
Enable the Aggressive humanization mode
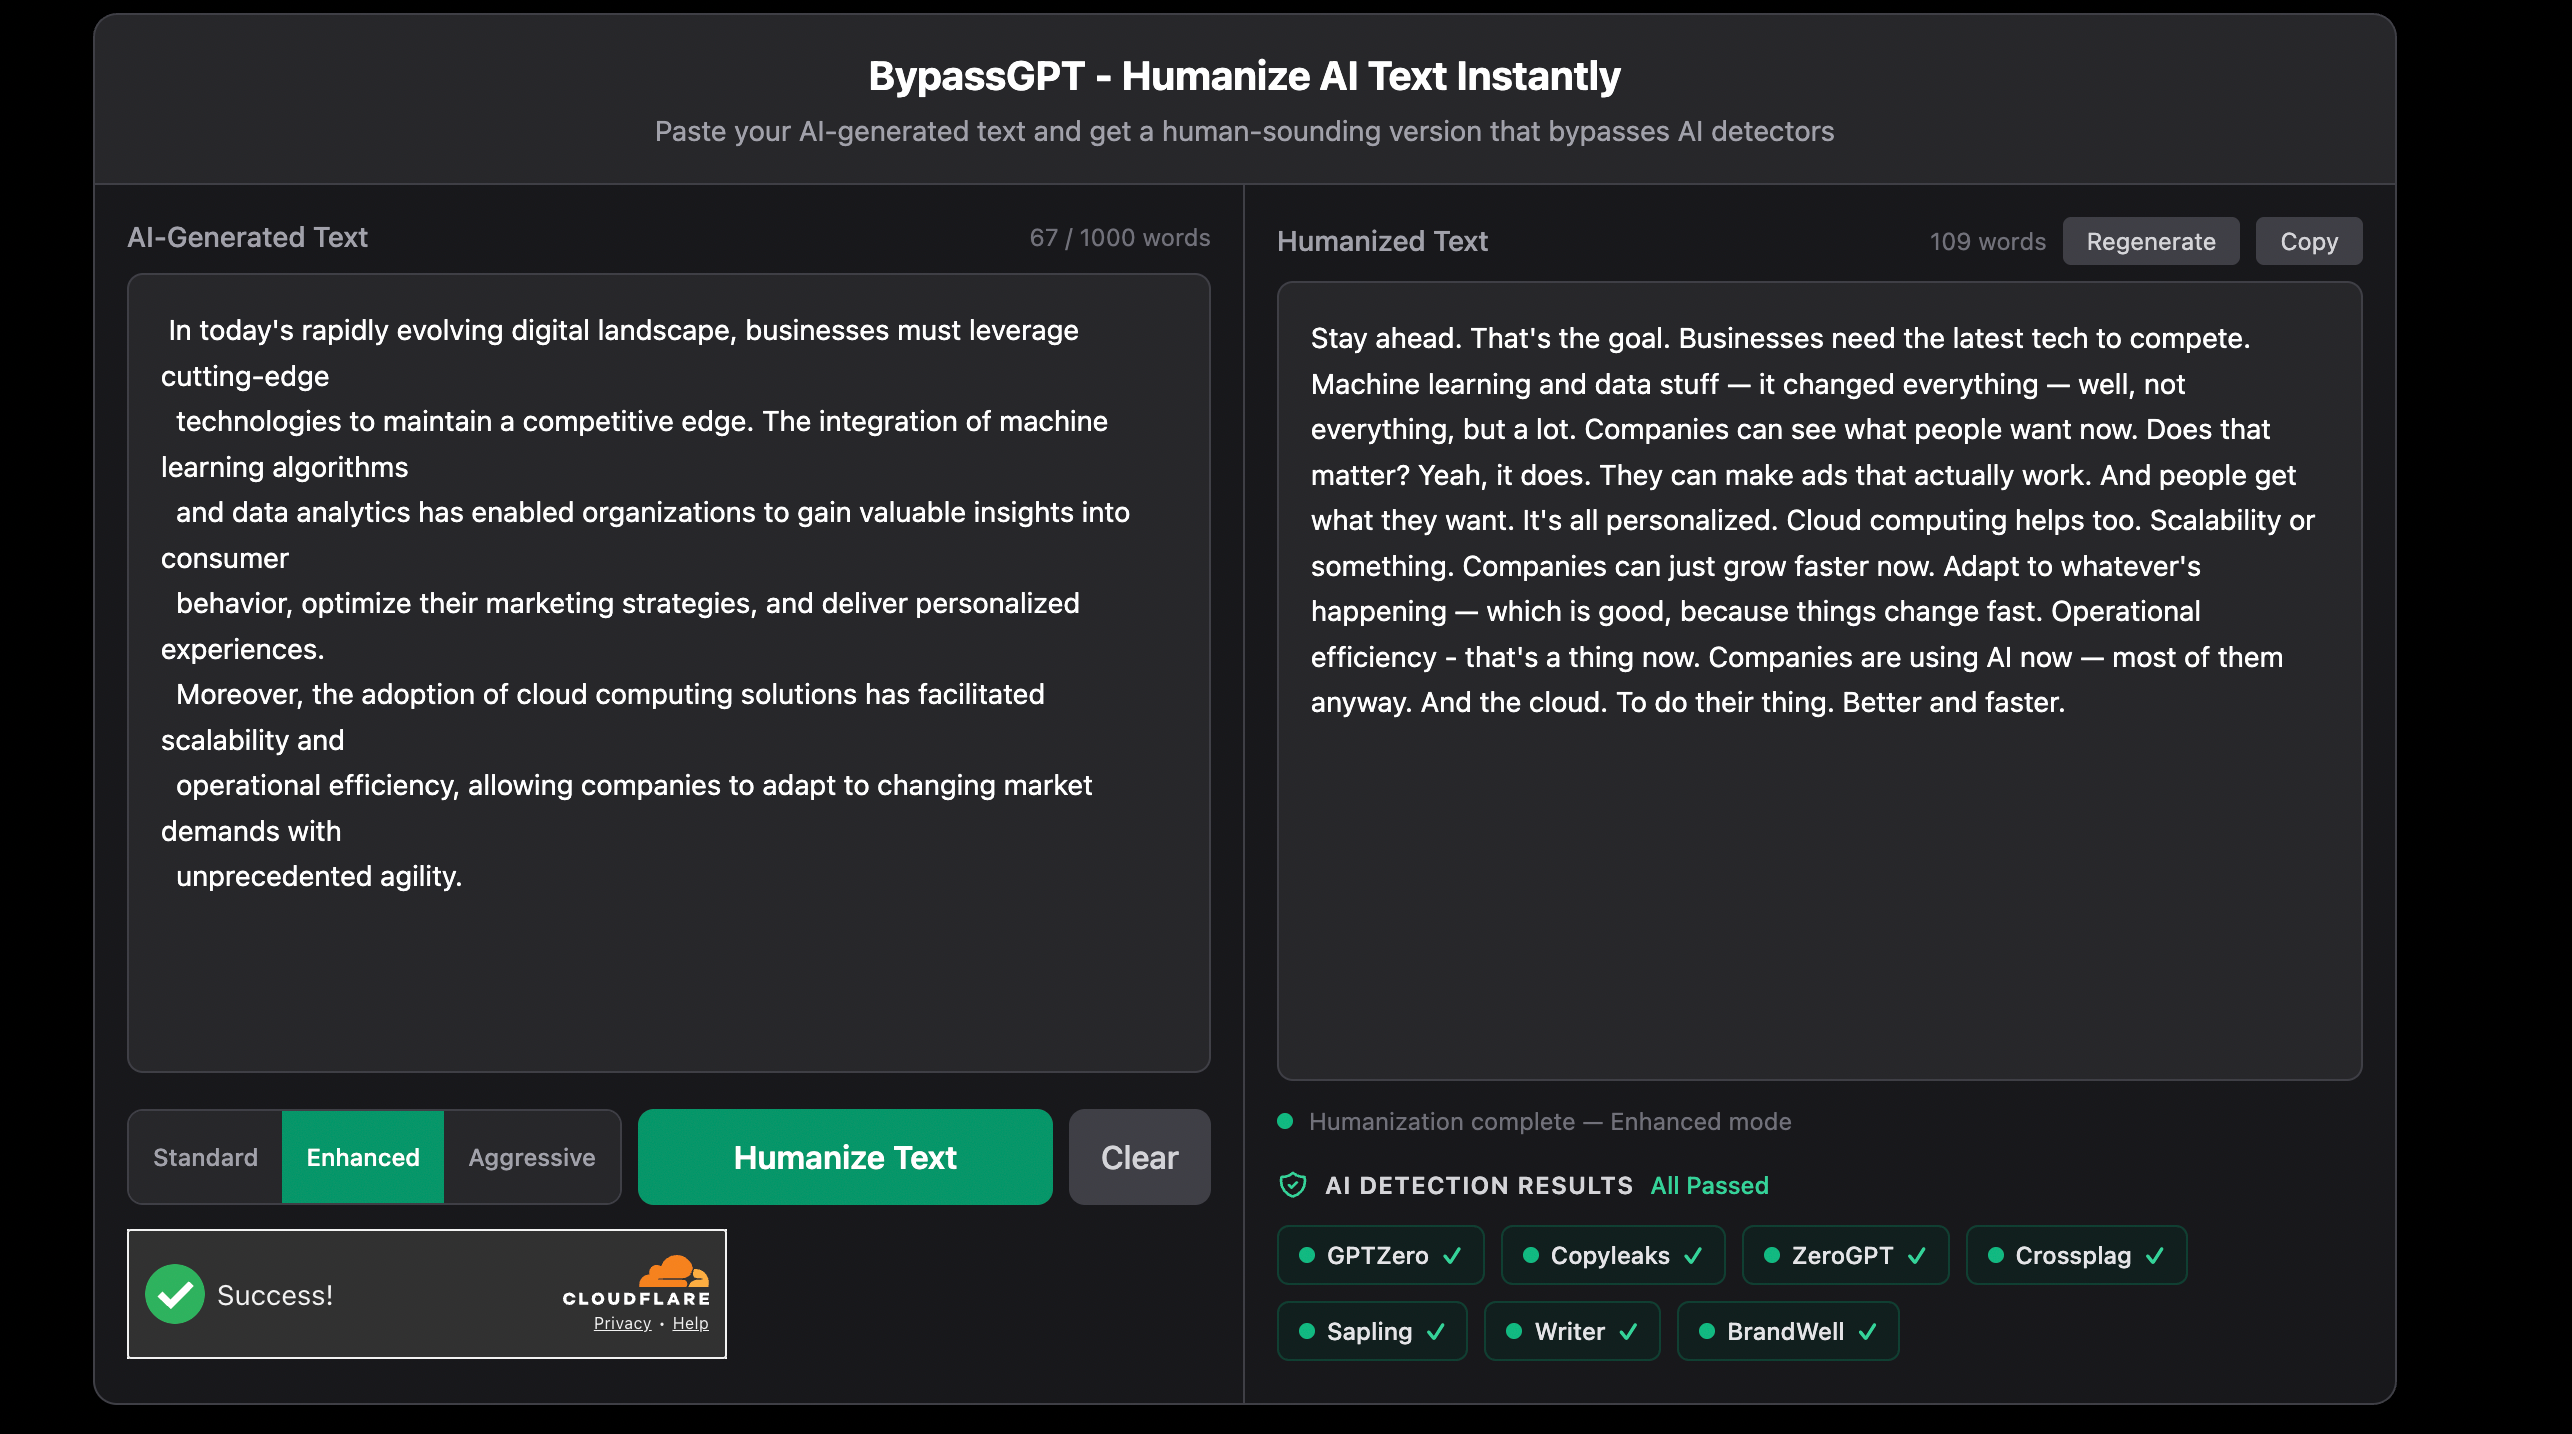[531, 1157]
